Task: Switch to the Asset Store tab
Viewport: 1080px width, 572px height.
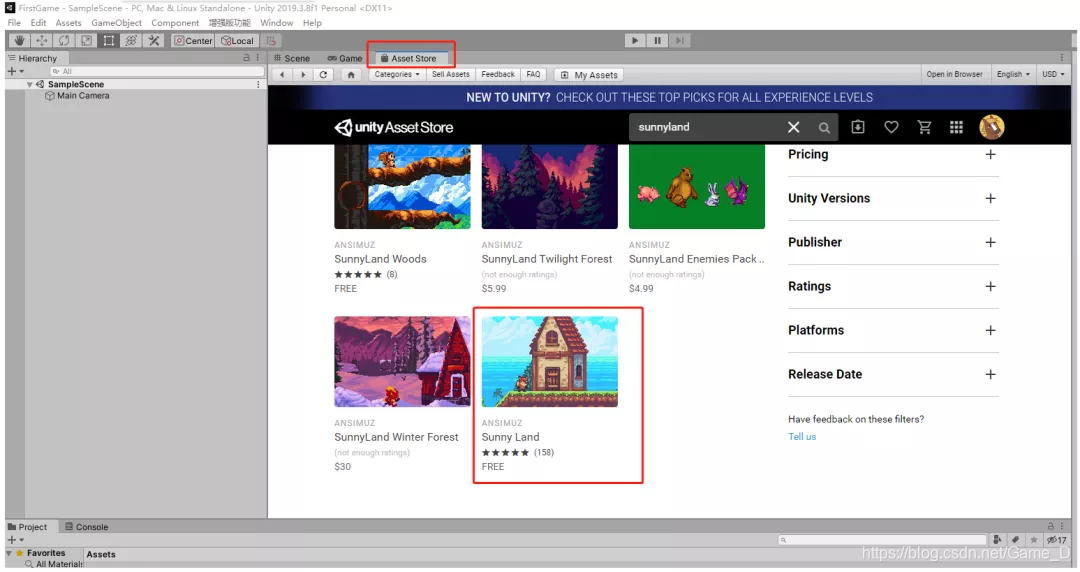Action: [409, 59]
